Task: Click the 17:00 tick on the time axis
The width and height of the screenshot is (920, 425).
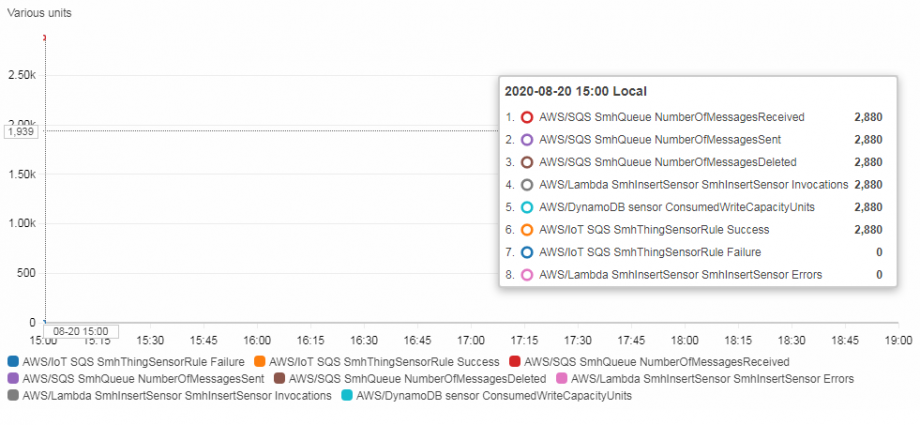Action: (x=471, y=340)
